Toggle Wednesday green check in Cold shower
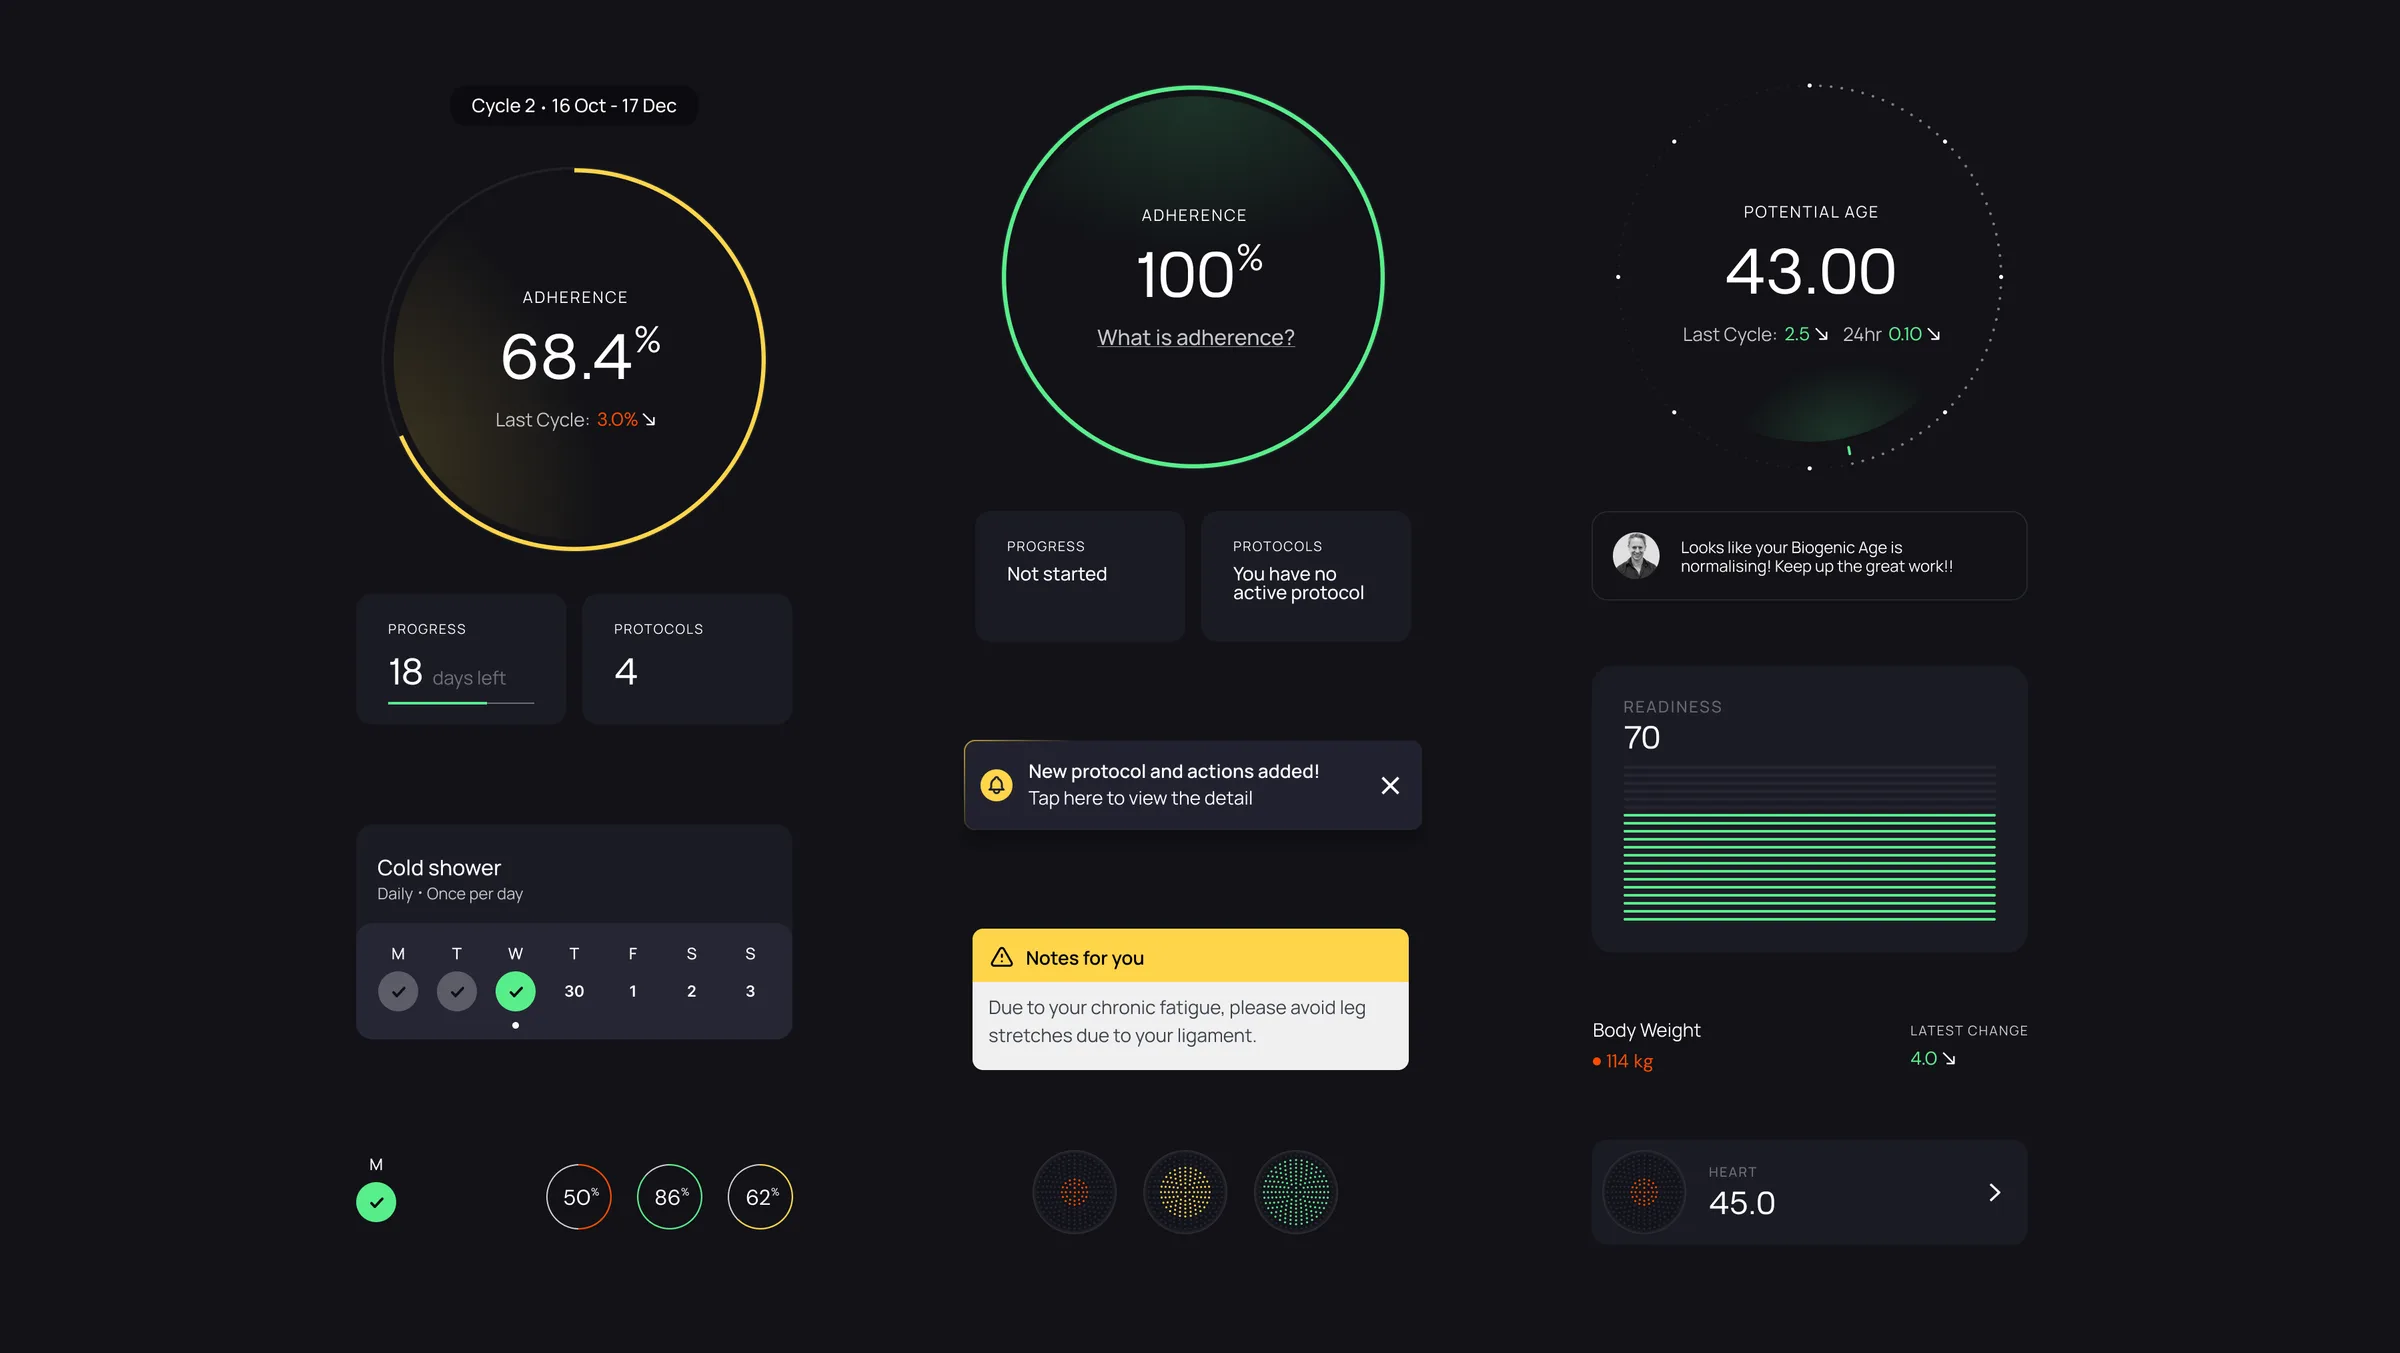The width and height of the screenshot is (2400, 1353). (515, 991)
